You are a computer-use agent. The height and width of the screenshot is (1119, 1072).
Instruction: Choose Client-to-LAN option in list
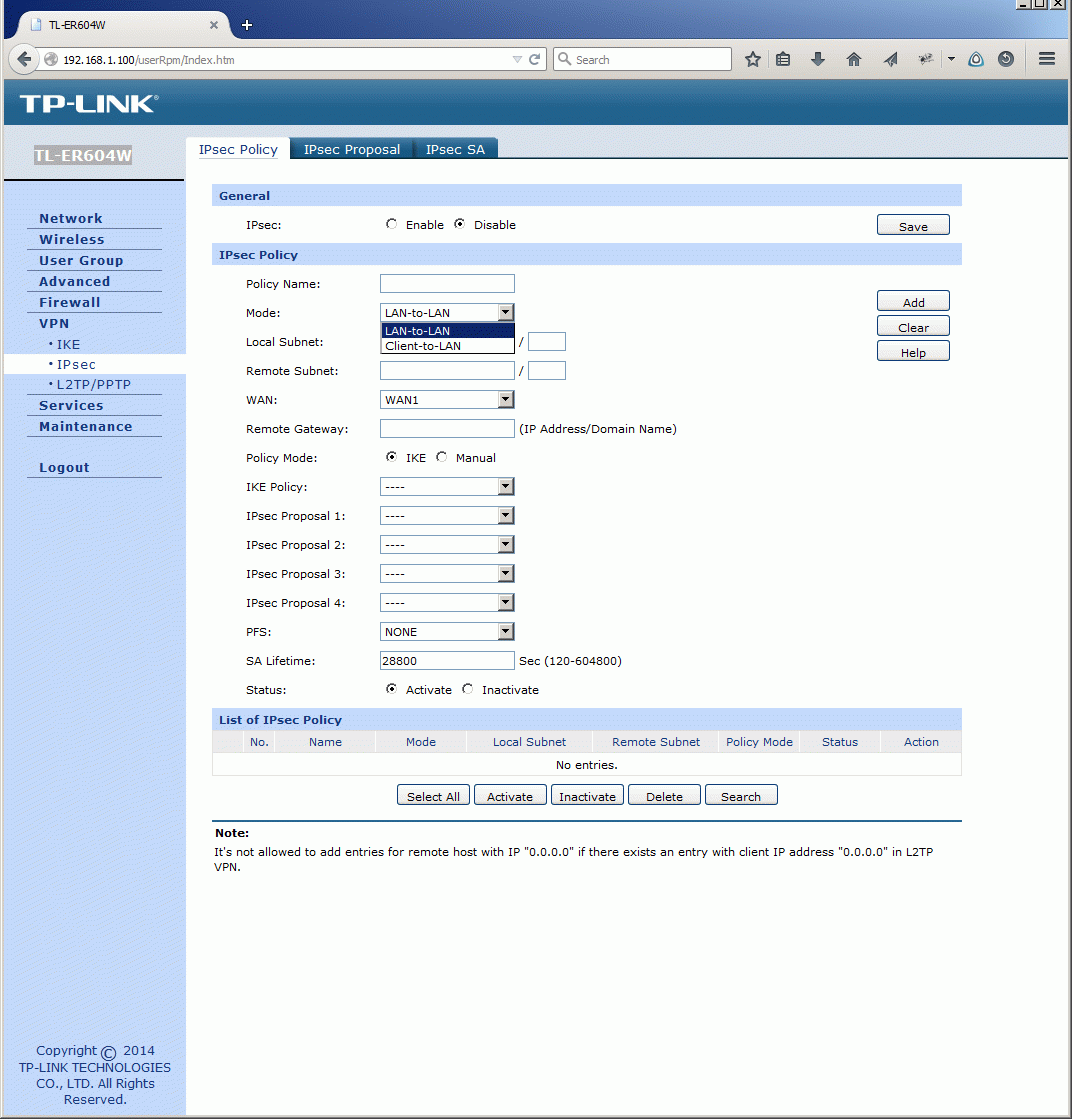tap(447, 345)
